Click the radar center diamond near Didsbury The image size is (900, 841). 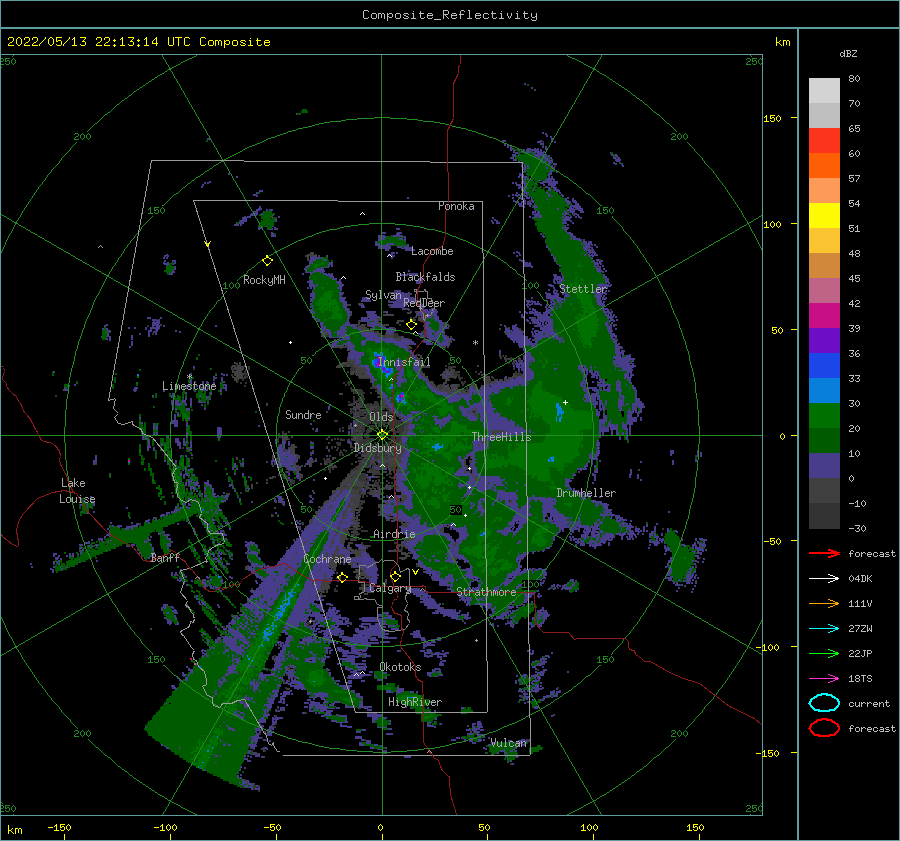[x=382, y=435]
